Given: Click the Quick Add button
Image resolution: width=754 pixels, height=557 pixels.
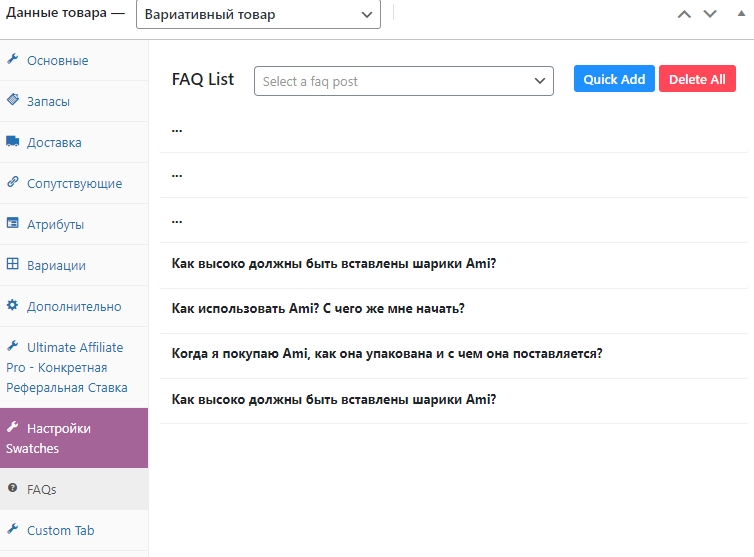Looking at the screenshot, I should pos(614,79).
